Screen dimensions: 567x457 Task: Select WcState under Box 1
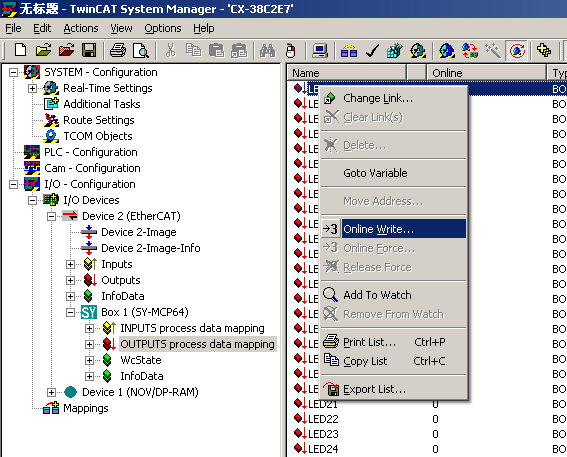point(141,360)
